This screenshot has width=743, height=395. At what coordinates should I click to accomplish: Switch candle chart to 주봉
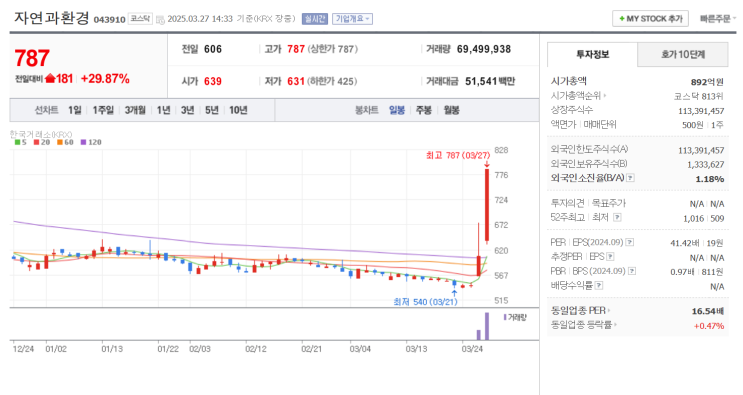(424, 110)
